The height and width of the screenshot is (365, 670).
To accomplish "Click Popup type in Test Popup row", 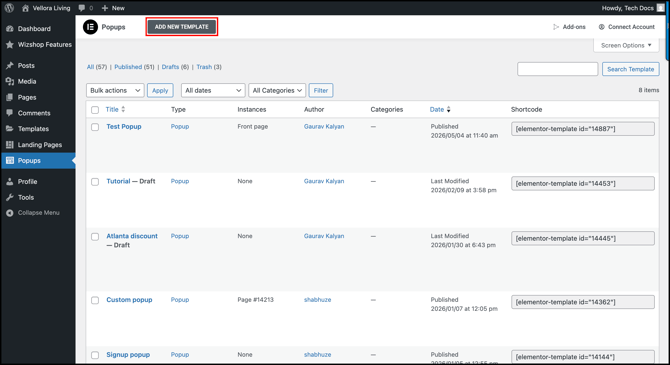I will (179, 127).
